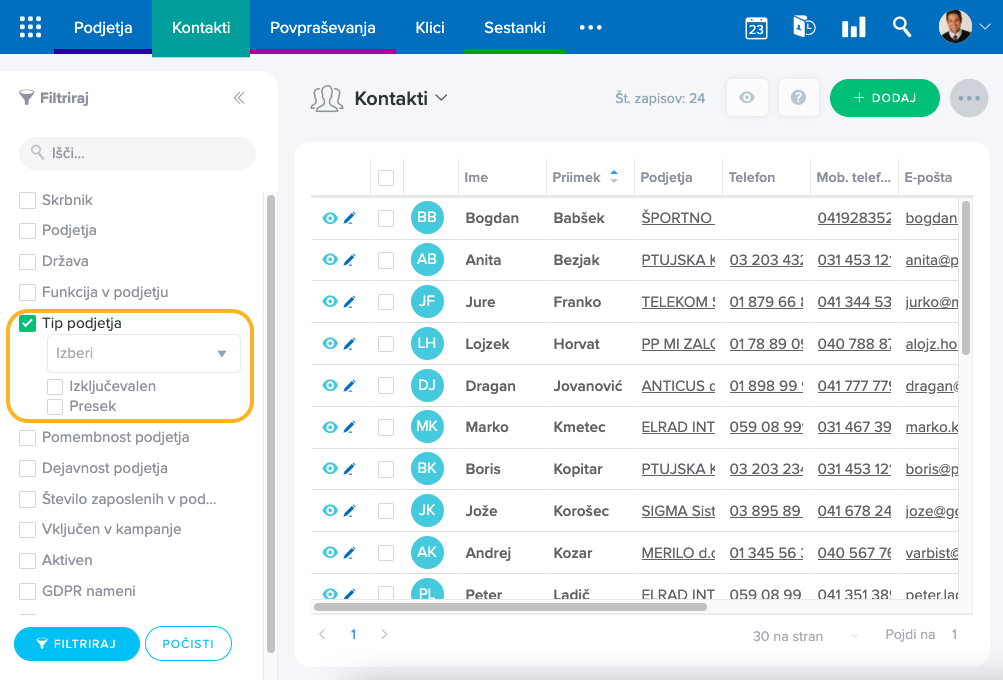Collapse filter panel with double chevron

tap(239, 98)
